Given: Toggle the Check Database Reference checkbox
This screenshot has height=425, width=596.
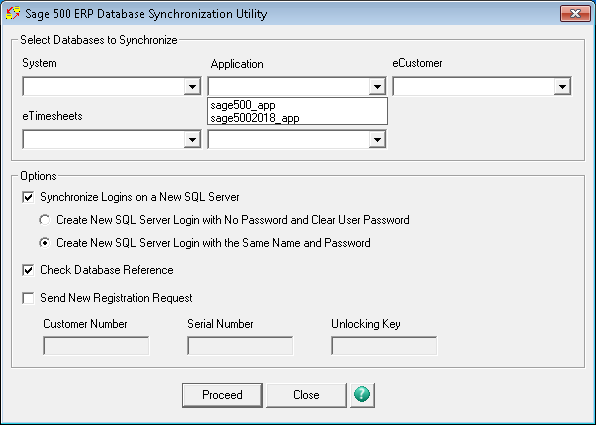Looking at the screenshot, I should pyautogui.click(x=29, y=270).
